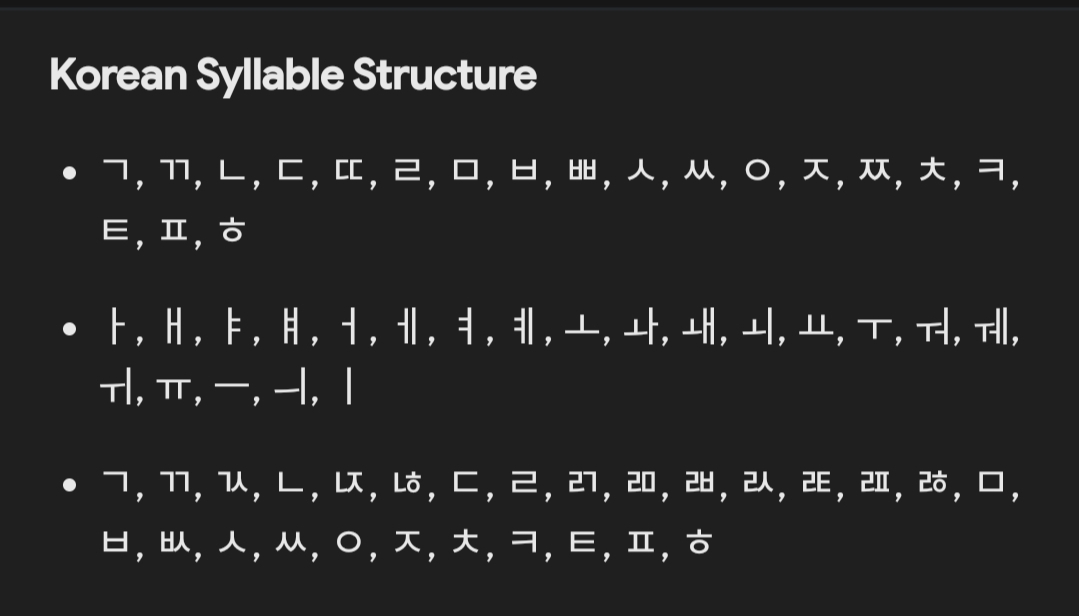Select the final cluster ㅄ
Image resolution: width=1079 pixels, height=616 pixels.
(175, 542)
